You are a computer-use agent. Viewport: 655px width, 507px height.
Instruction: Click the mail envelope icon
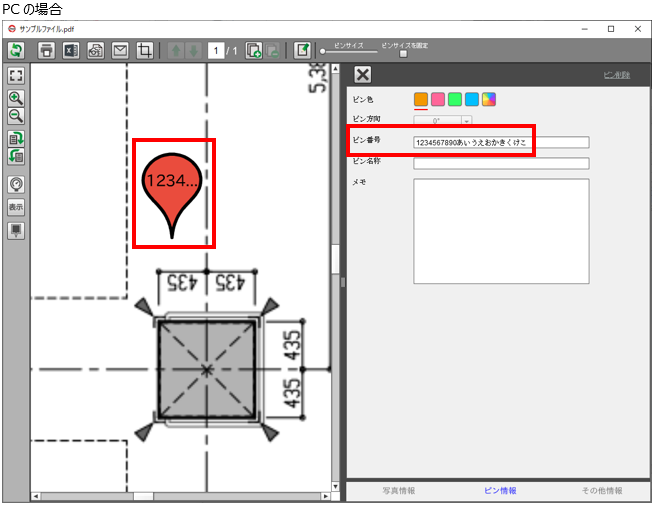[x=121, y=50]
